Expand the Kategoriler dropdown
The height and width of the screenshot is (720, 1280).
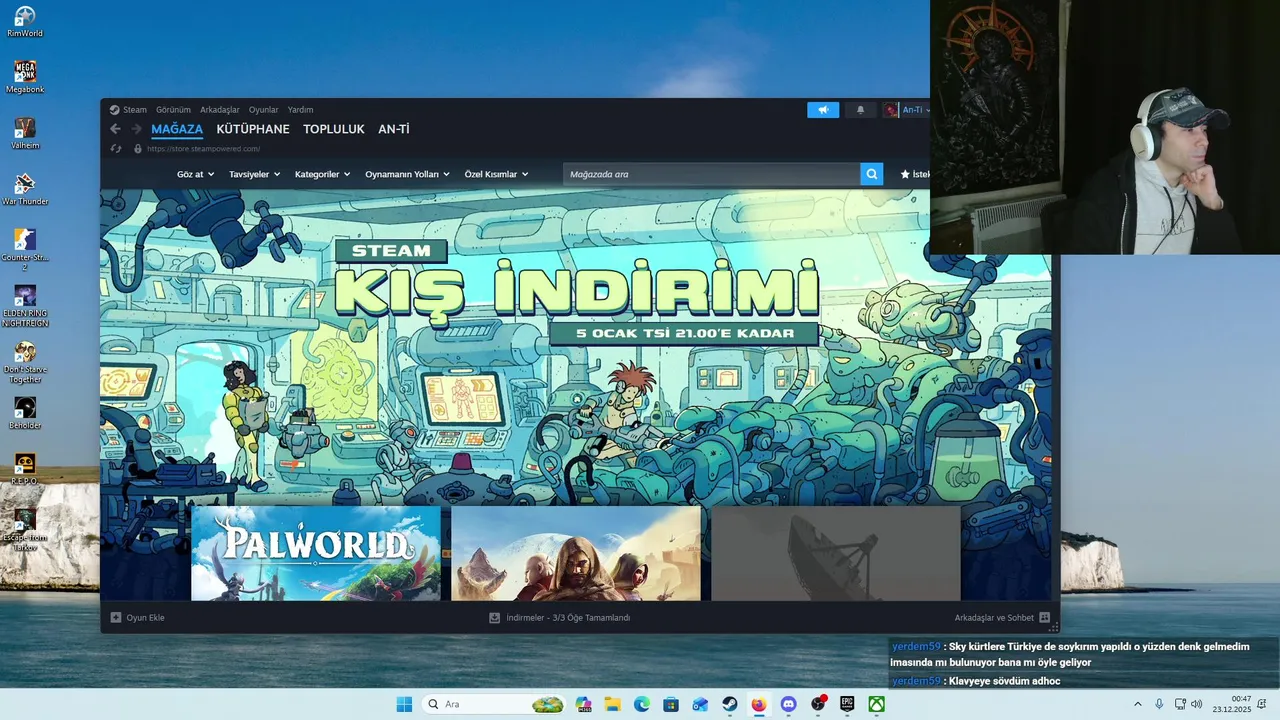pyautogui.click(x=322, y=174)
